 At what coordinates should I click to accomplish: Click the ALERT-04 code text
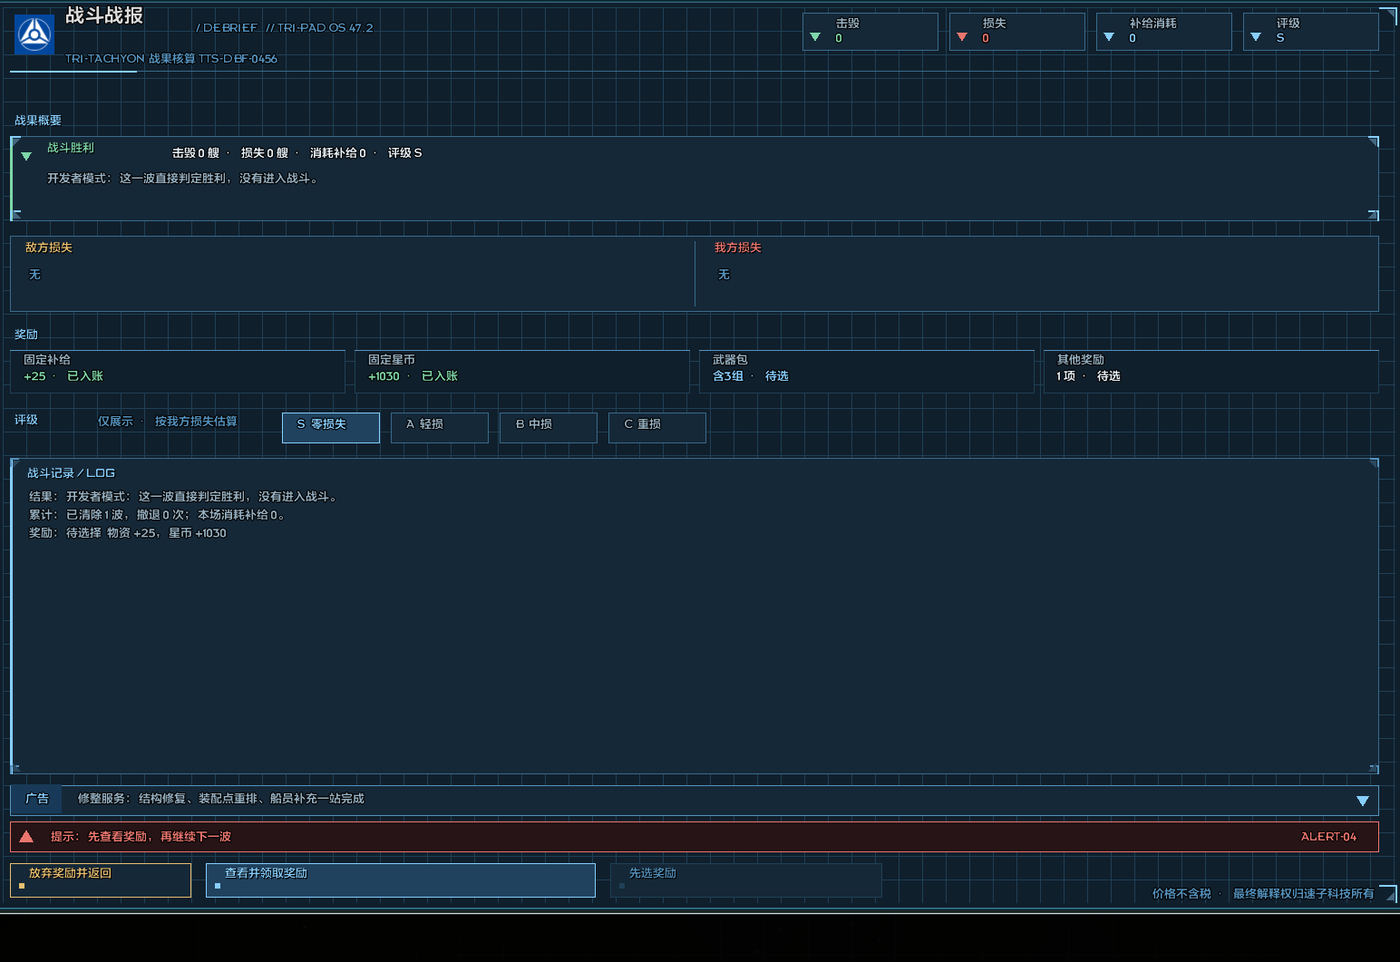point(1328,836)
